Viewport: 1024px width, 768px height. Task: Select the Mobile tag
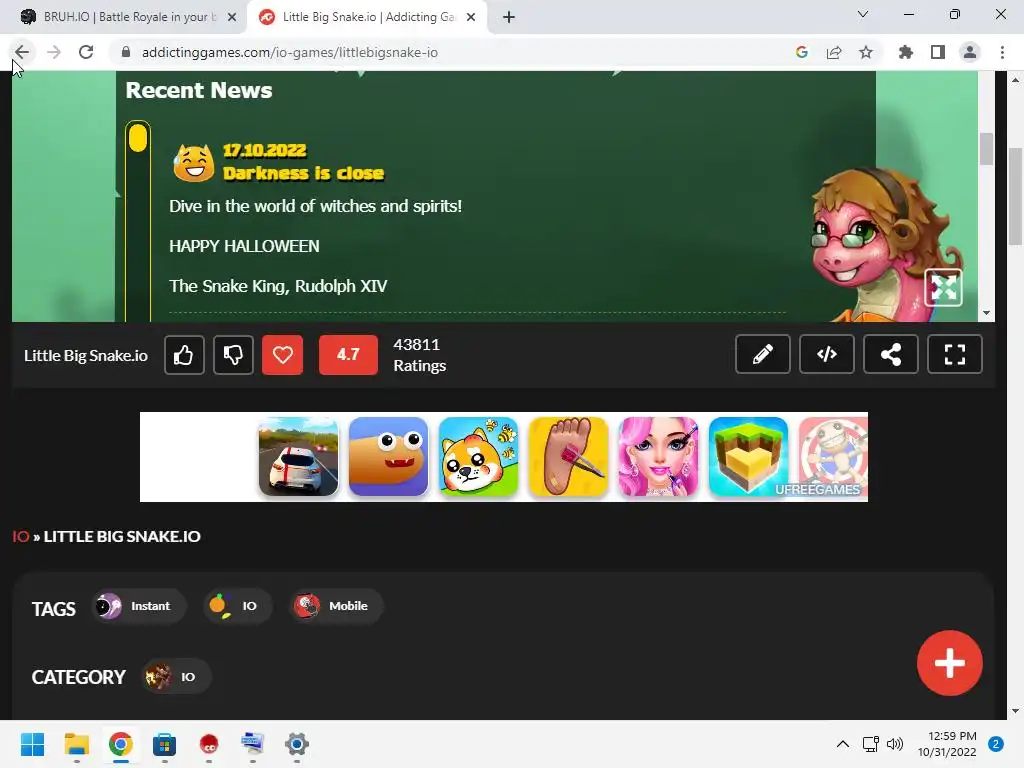[x=336, y=606]
